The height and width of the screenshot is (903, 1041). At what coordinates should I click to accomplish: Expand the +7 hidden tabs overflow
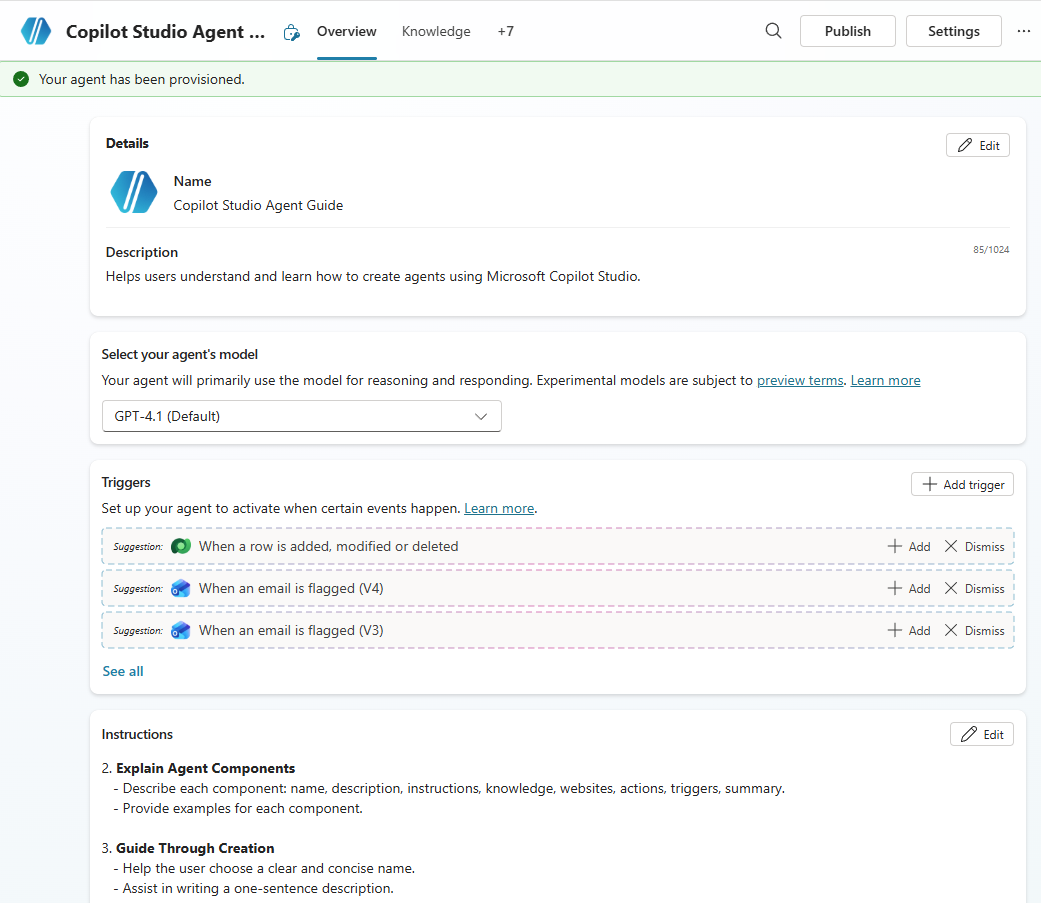(505, 31)
